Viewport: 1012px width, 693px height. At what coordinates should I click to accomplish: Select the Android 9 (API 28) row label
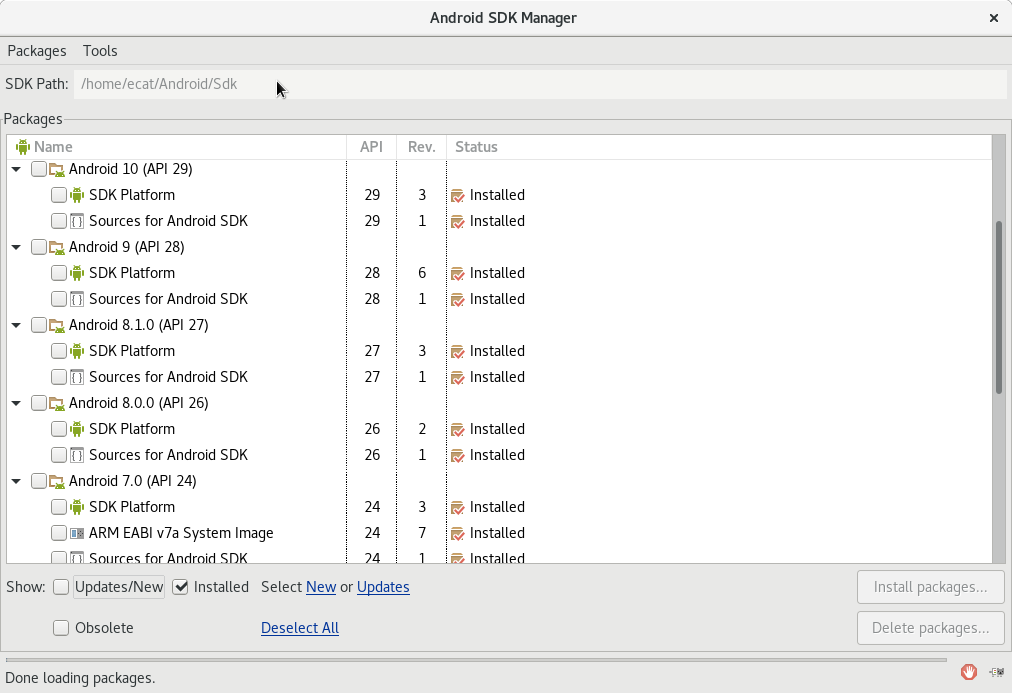pos(126,247)
